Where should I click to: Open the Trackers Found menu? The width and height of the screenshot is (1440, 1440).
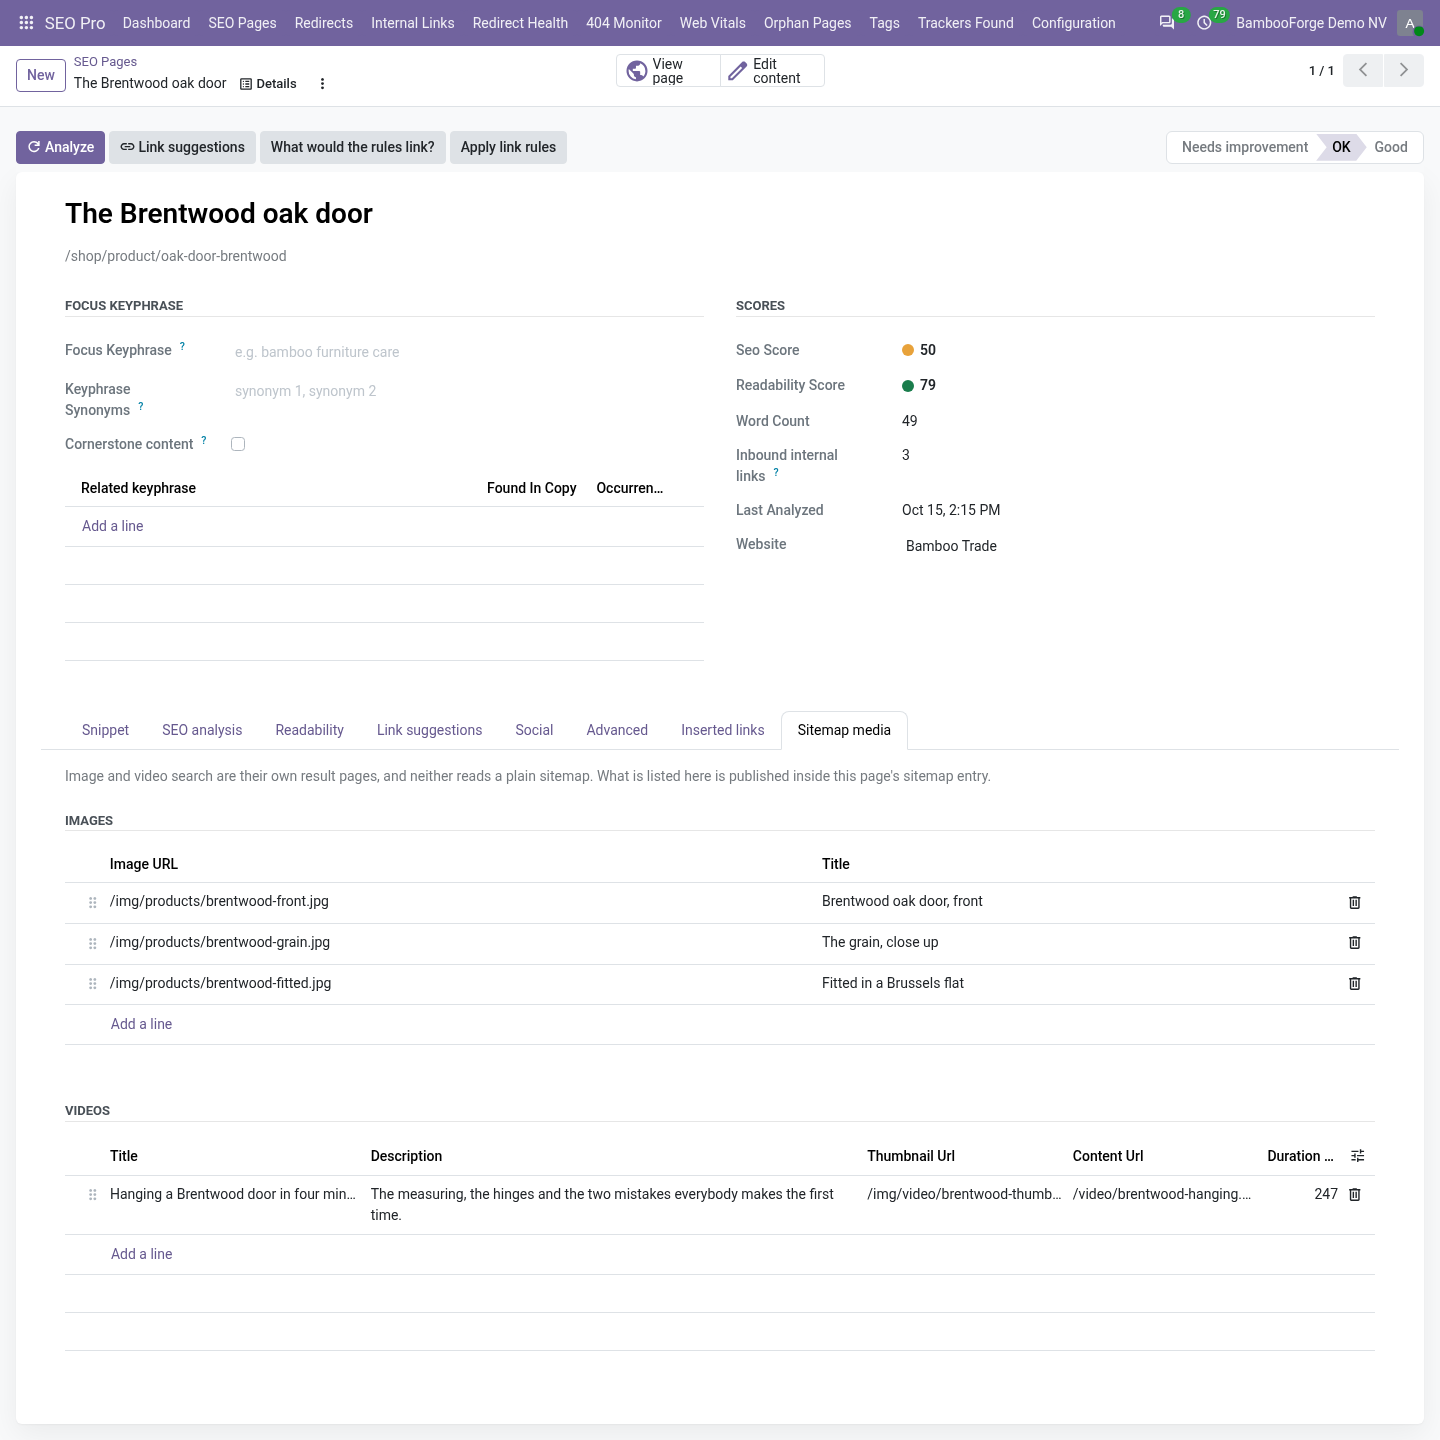pos(965,23)
